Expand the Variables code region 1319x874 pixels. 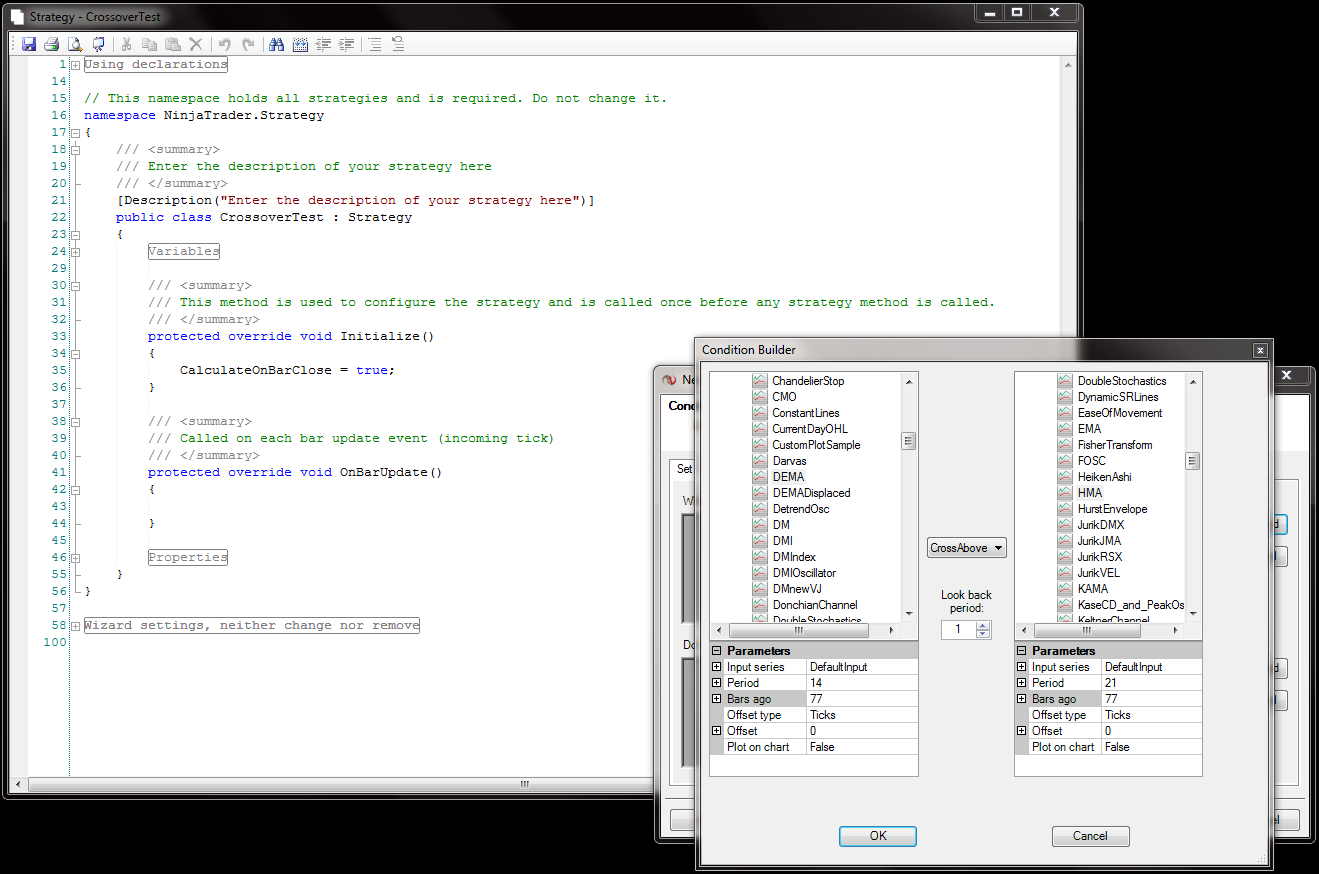point(75,252)
